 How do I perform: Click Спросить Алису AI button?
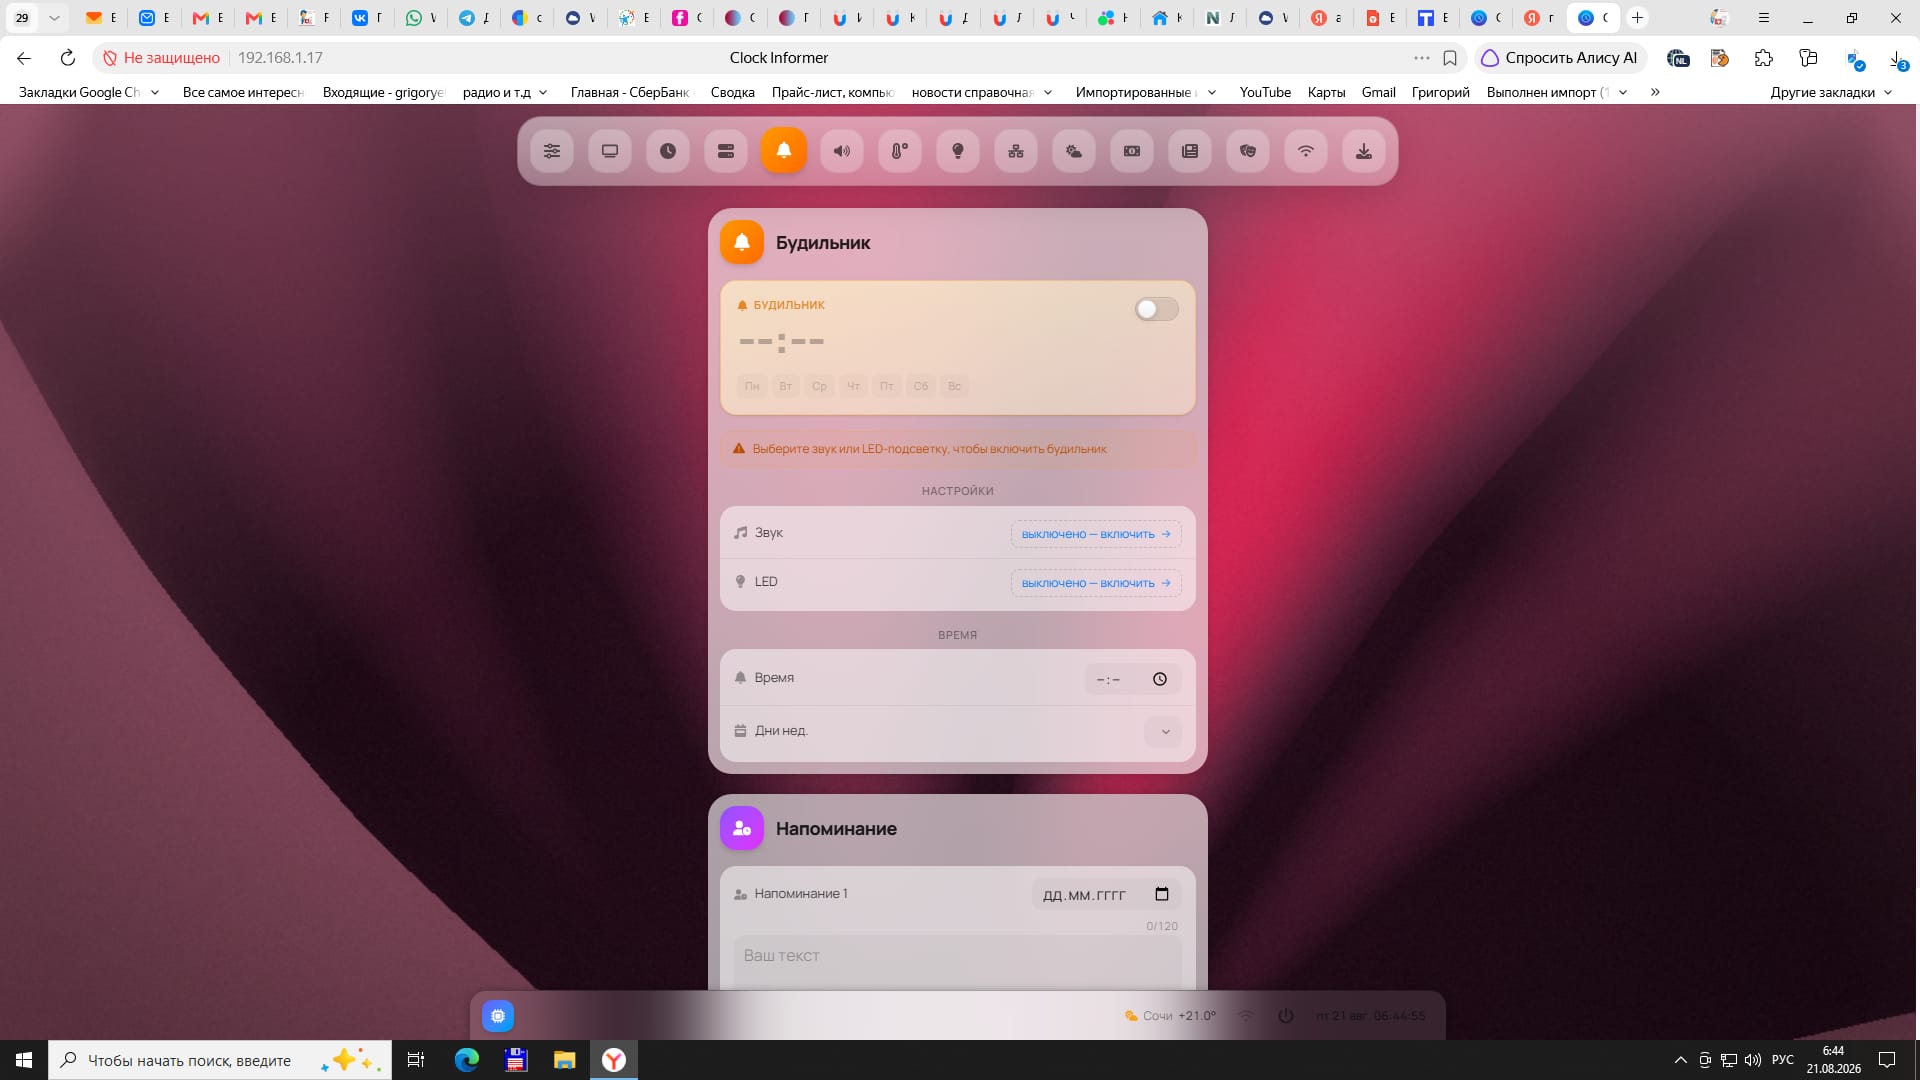pyautogui.click(x=1560, y=58)
